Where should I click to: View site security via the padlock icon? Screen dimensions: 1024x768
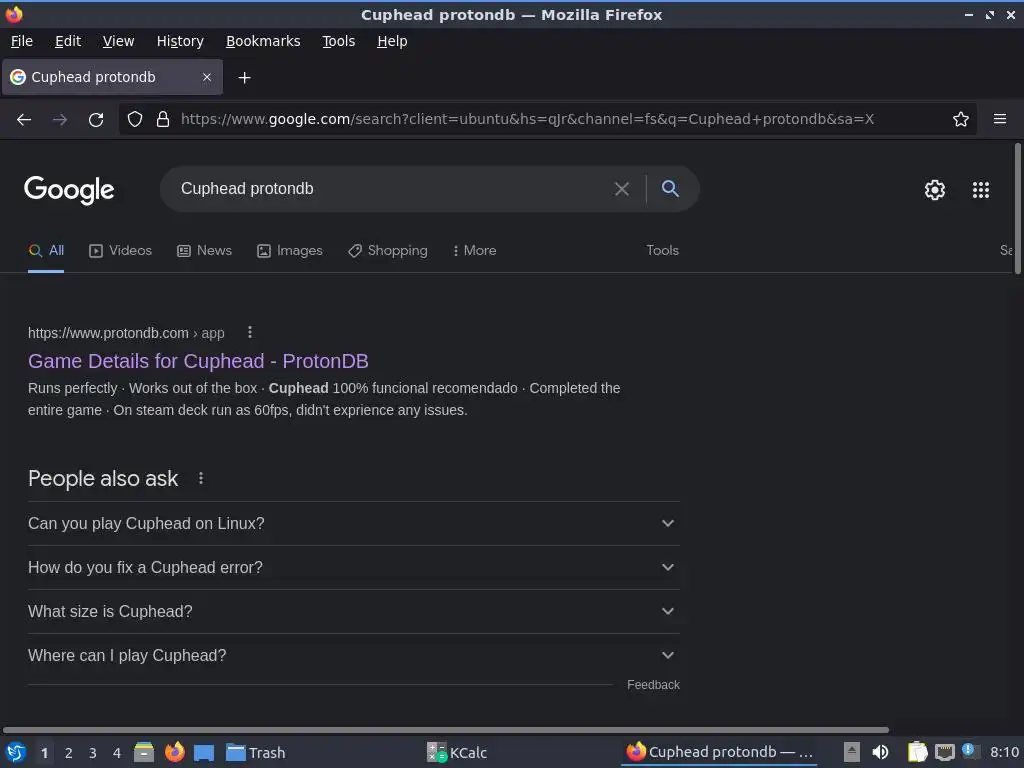coord(163,119)
